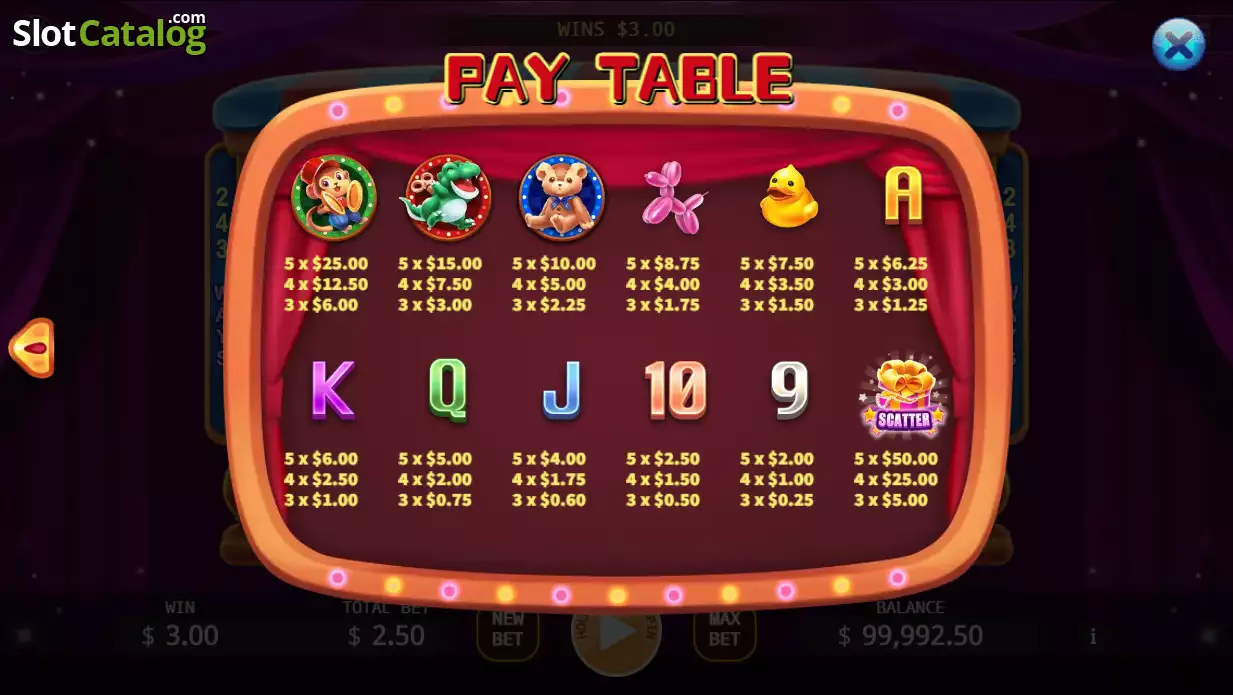This screenshot has height=695, width=1233.
Task: Go to previous page with the left arrow
Action: tap(31, 348)
